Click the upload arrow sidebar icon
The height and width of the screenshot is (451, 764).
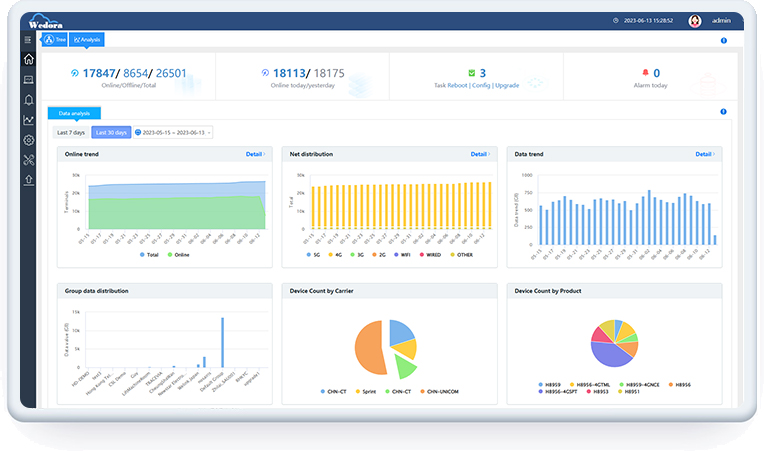point(28,180)
